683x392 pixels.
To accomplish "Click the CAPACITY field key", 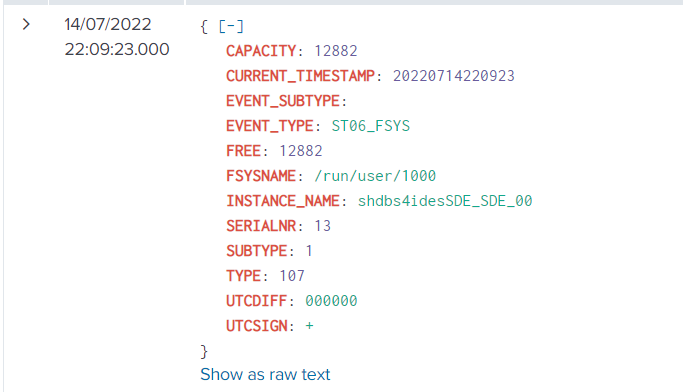I will [261, 51].
